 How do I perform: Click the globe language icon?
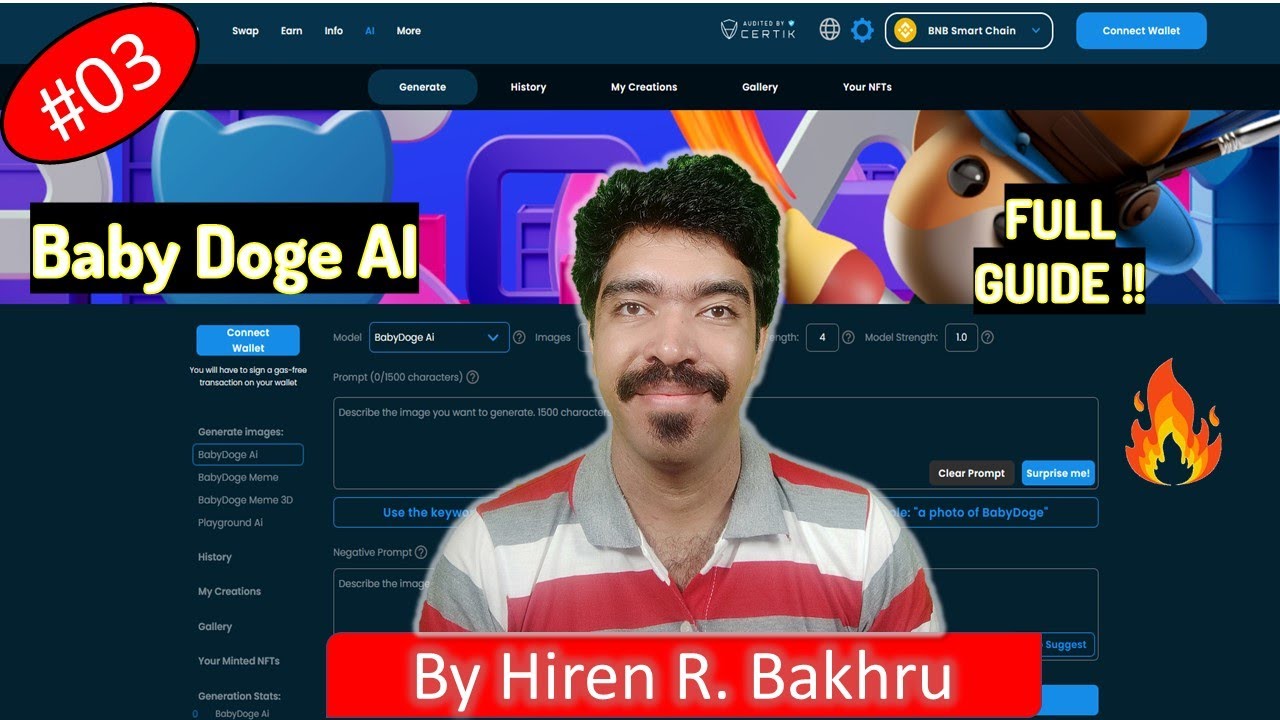click(829, 30)
